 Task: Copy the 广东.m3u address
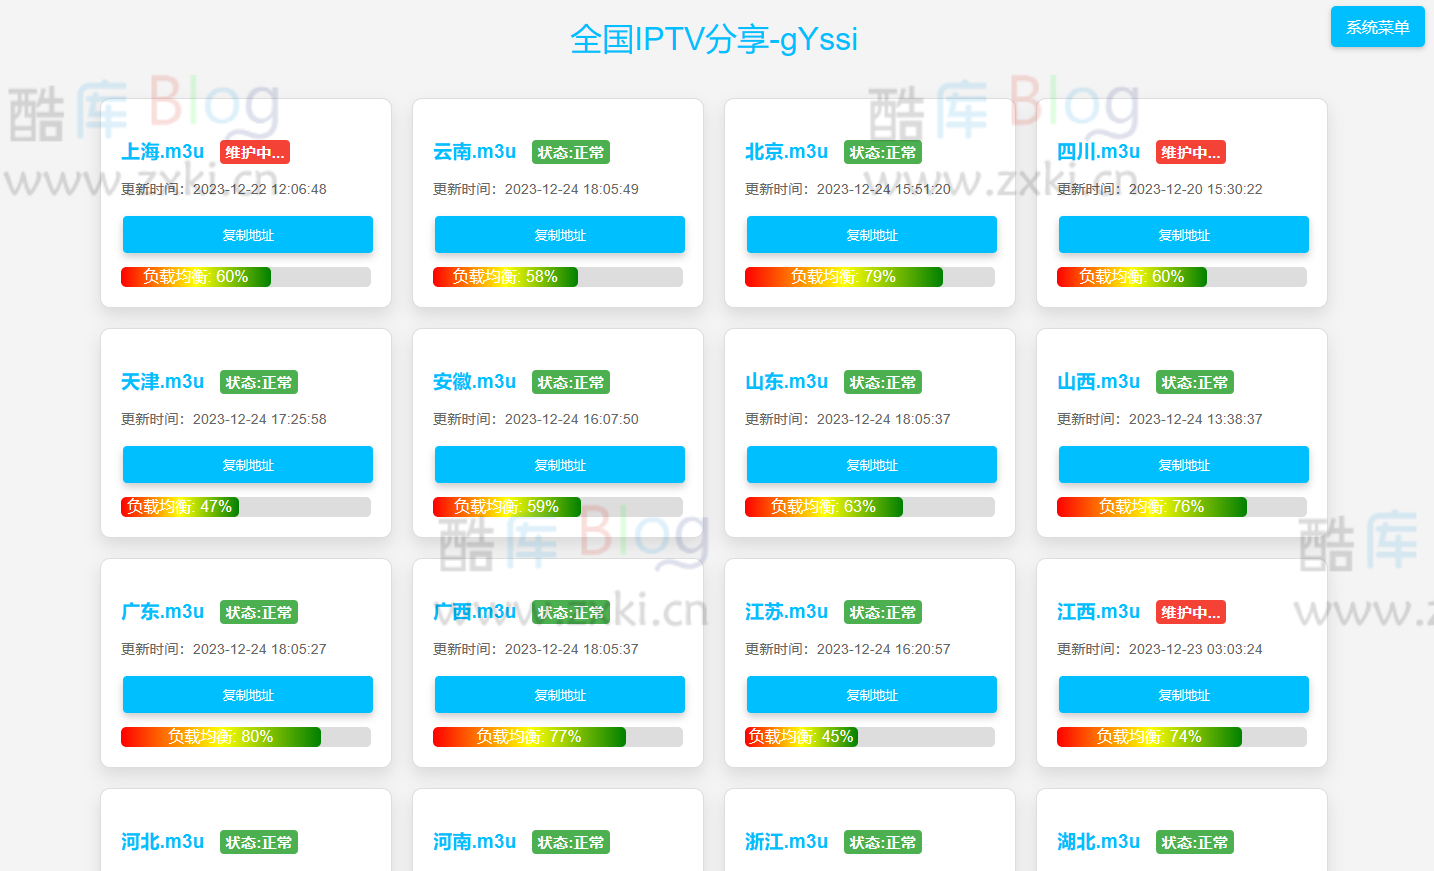click(x=247, y=694)
